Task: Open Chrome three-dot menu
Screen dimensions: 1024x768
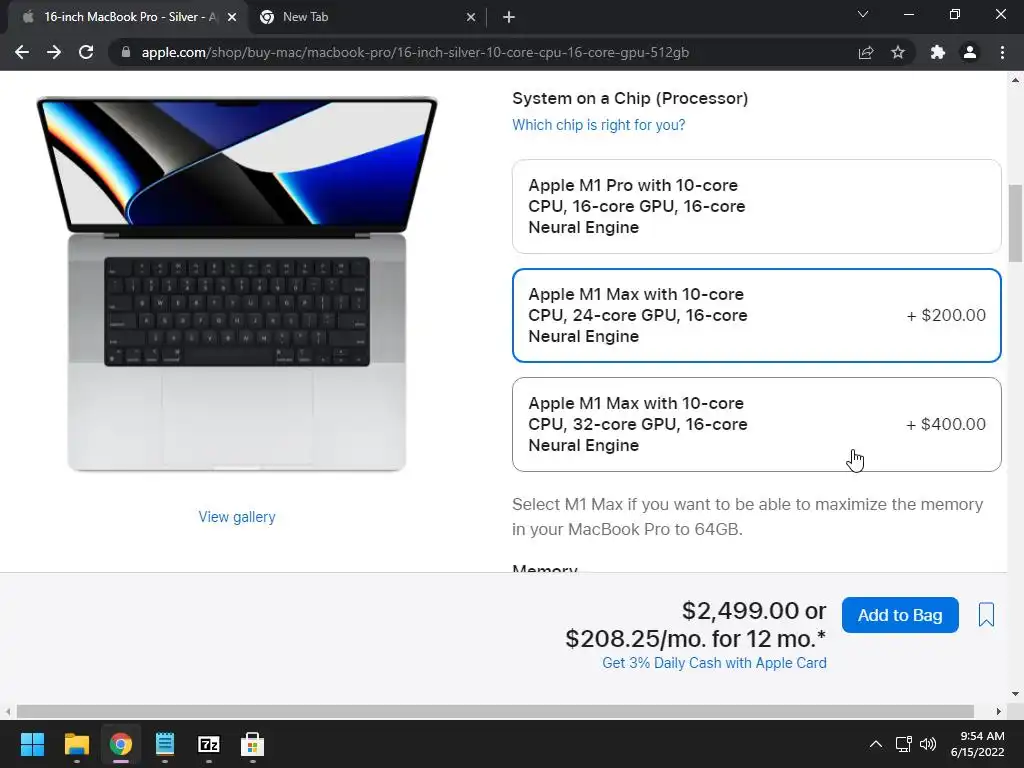Action: [1002, 52]
